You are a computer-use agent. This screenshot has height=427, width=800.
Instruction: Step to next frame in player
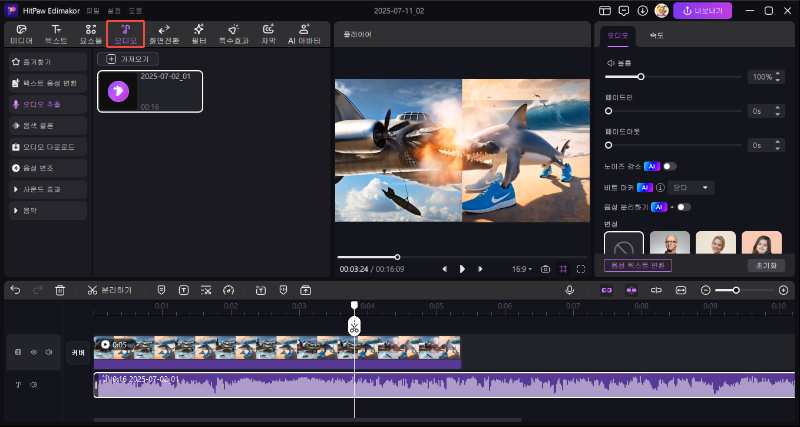pos(480,269)
